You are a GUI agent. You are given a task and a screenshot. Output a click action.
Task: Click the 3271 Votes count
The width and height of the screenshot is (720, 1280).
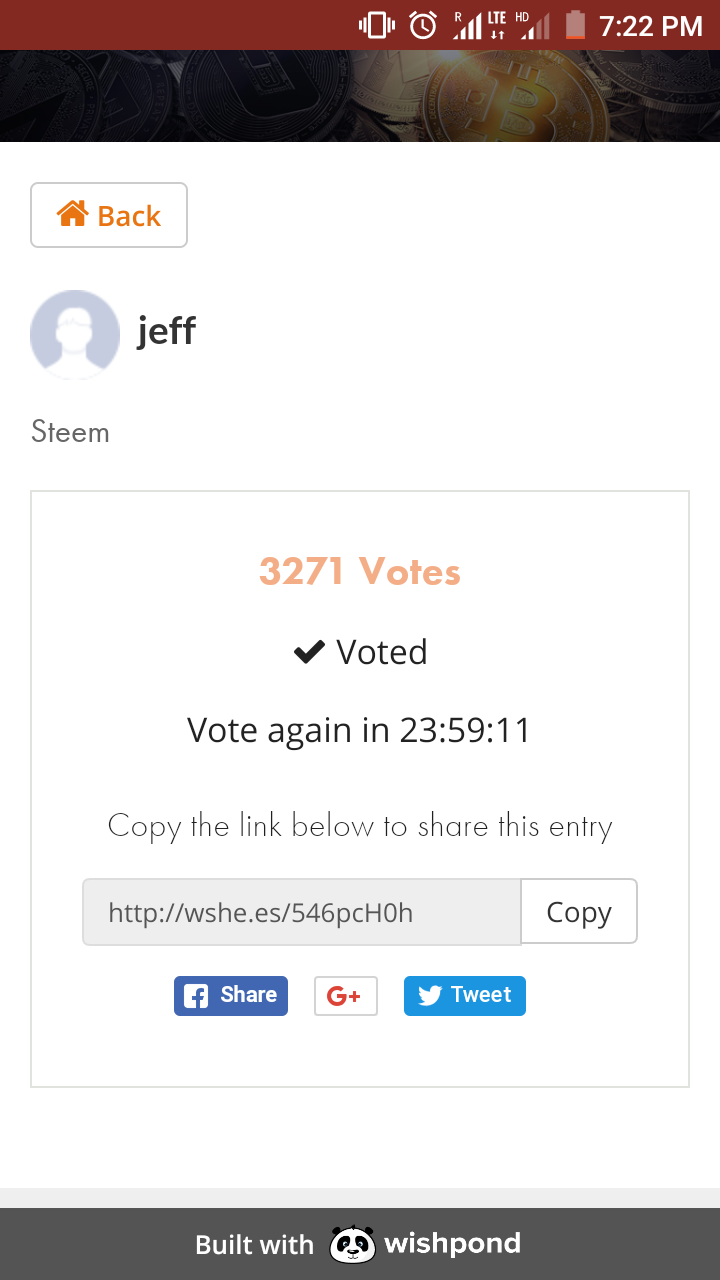pyautogui.click(x=360, y=572)
